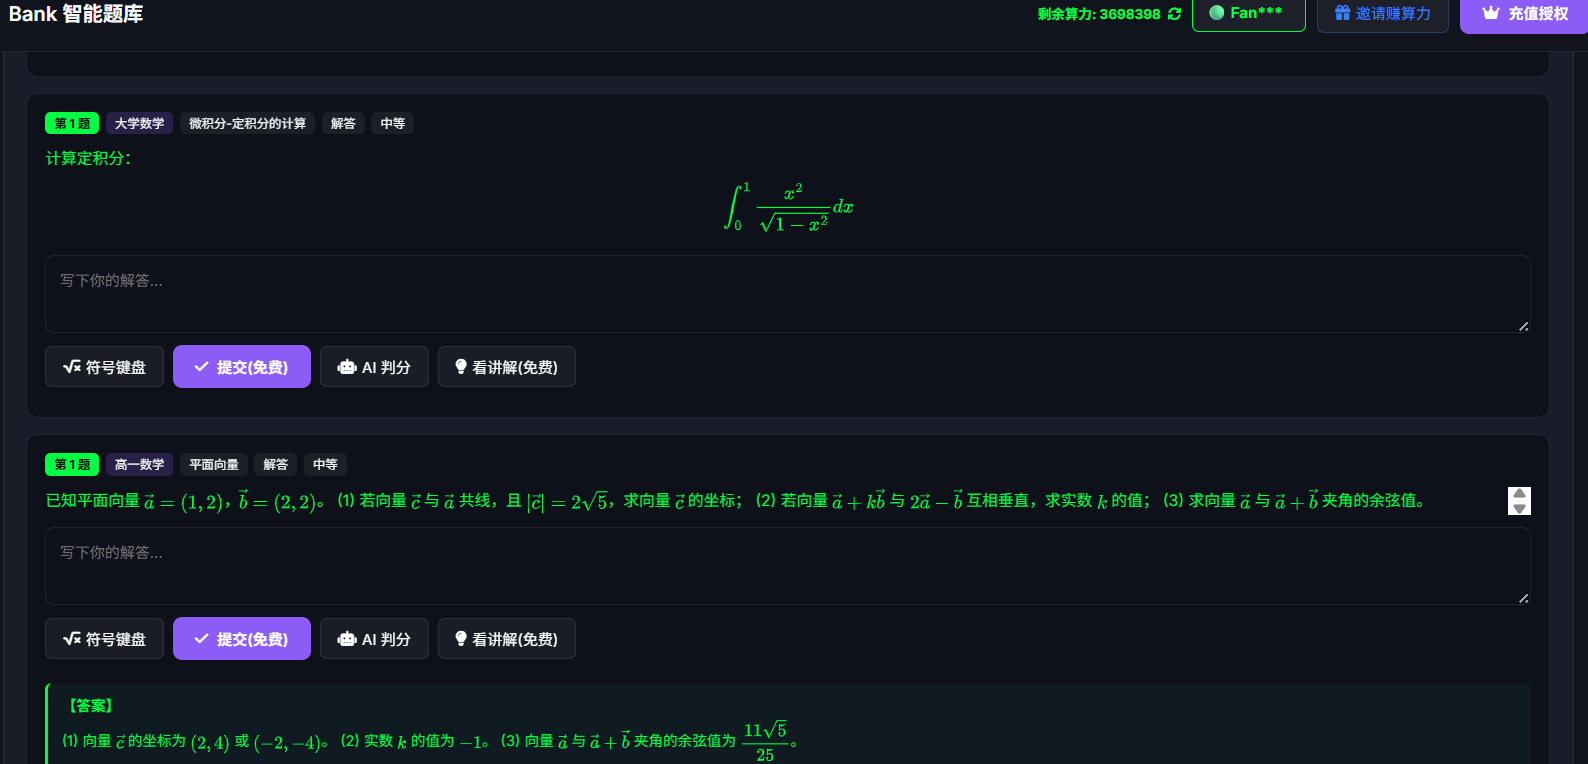
Task: Click the refresh icon next to 剩余算力
Action: click(x=1174, y=14)
